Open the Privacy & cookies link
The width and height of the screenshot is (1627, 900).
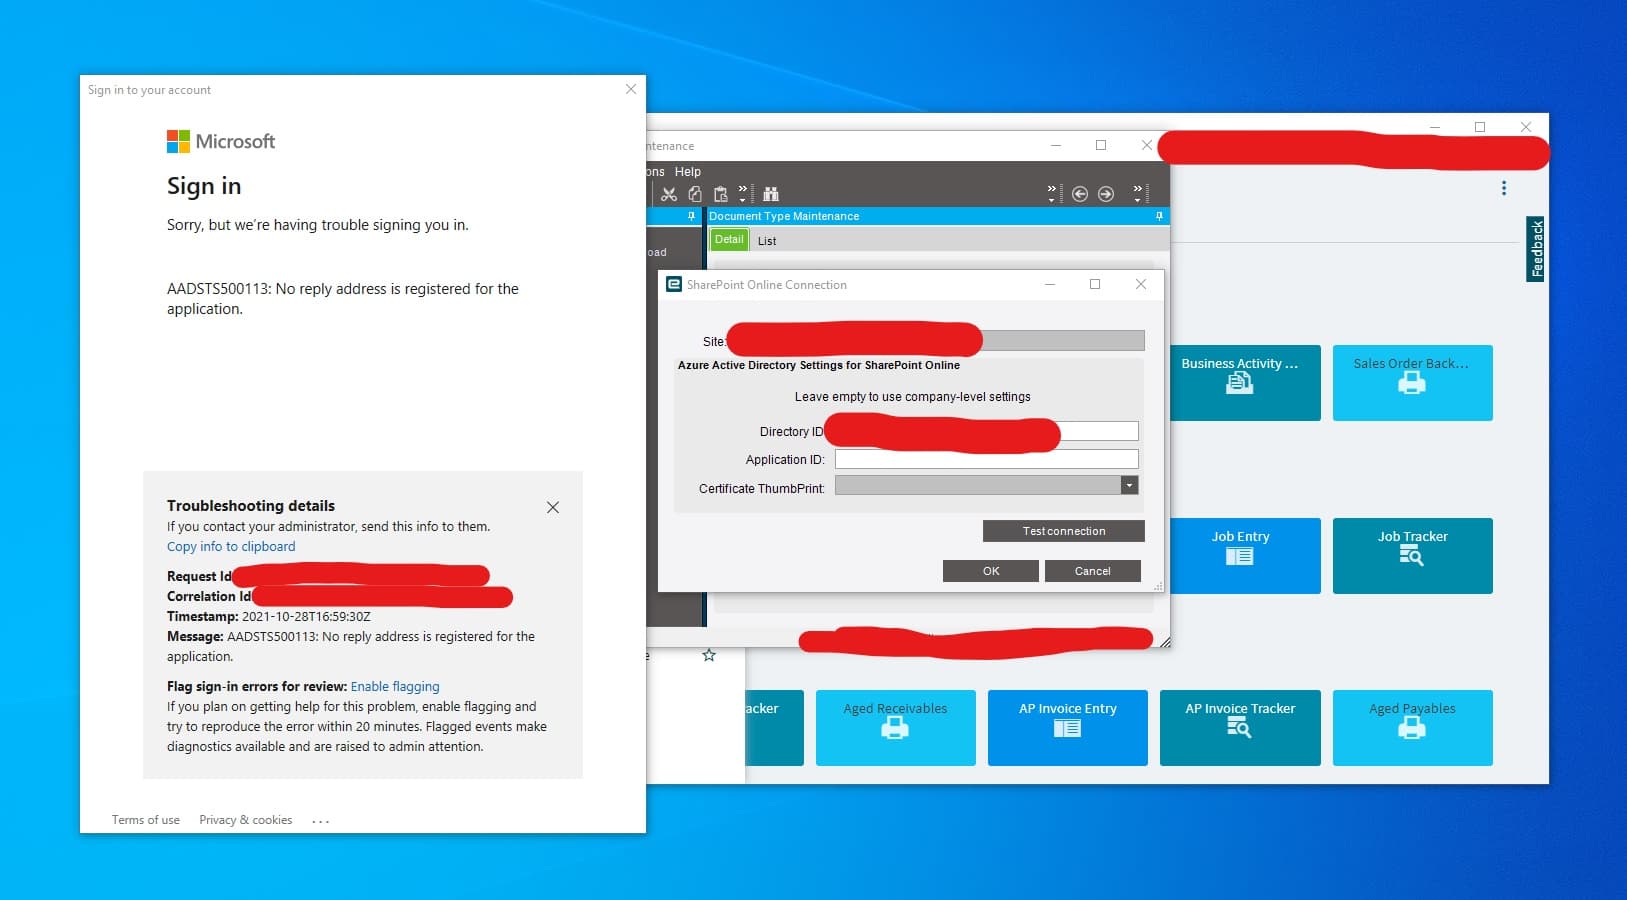pyautogui.click(x=246, y=819)
